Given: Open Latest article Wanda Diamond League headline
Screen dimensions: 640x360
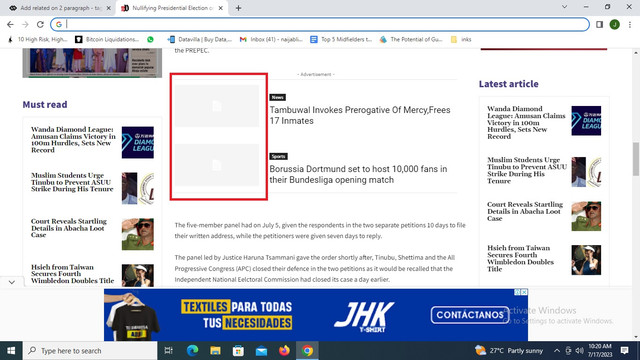Looking at the screenshot, I should [526, 122].
